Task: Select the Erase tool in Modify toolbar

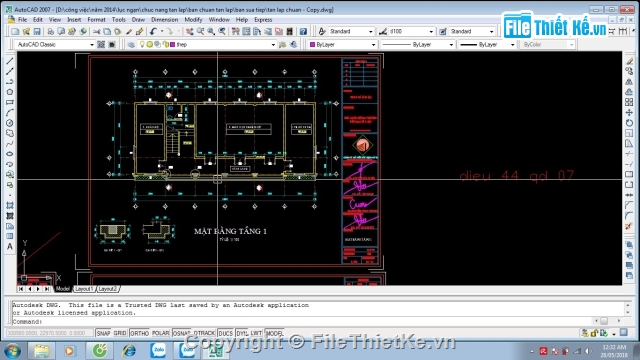Action: coord(629,61)
